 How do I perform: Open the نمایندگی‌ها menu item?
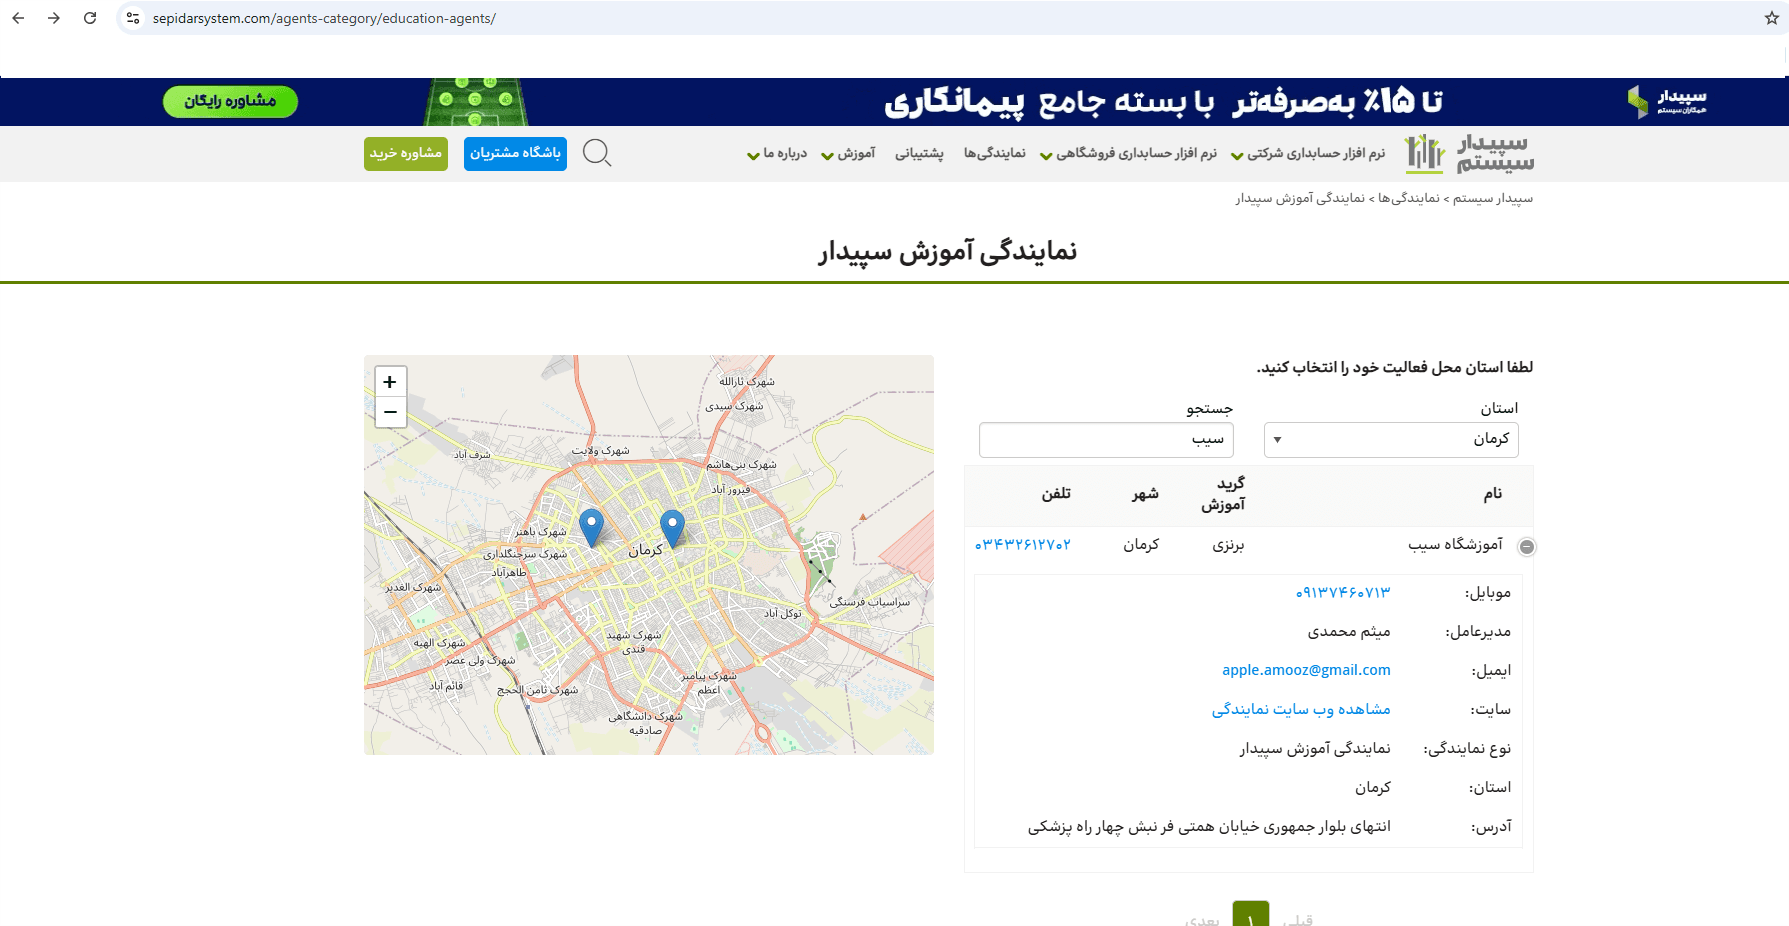pyautogui.click(x=995, y=153)
